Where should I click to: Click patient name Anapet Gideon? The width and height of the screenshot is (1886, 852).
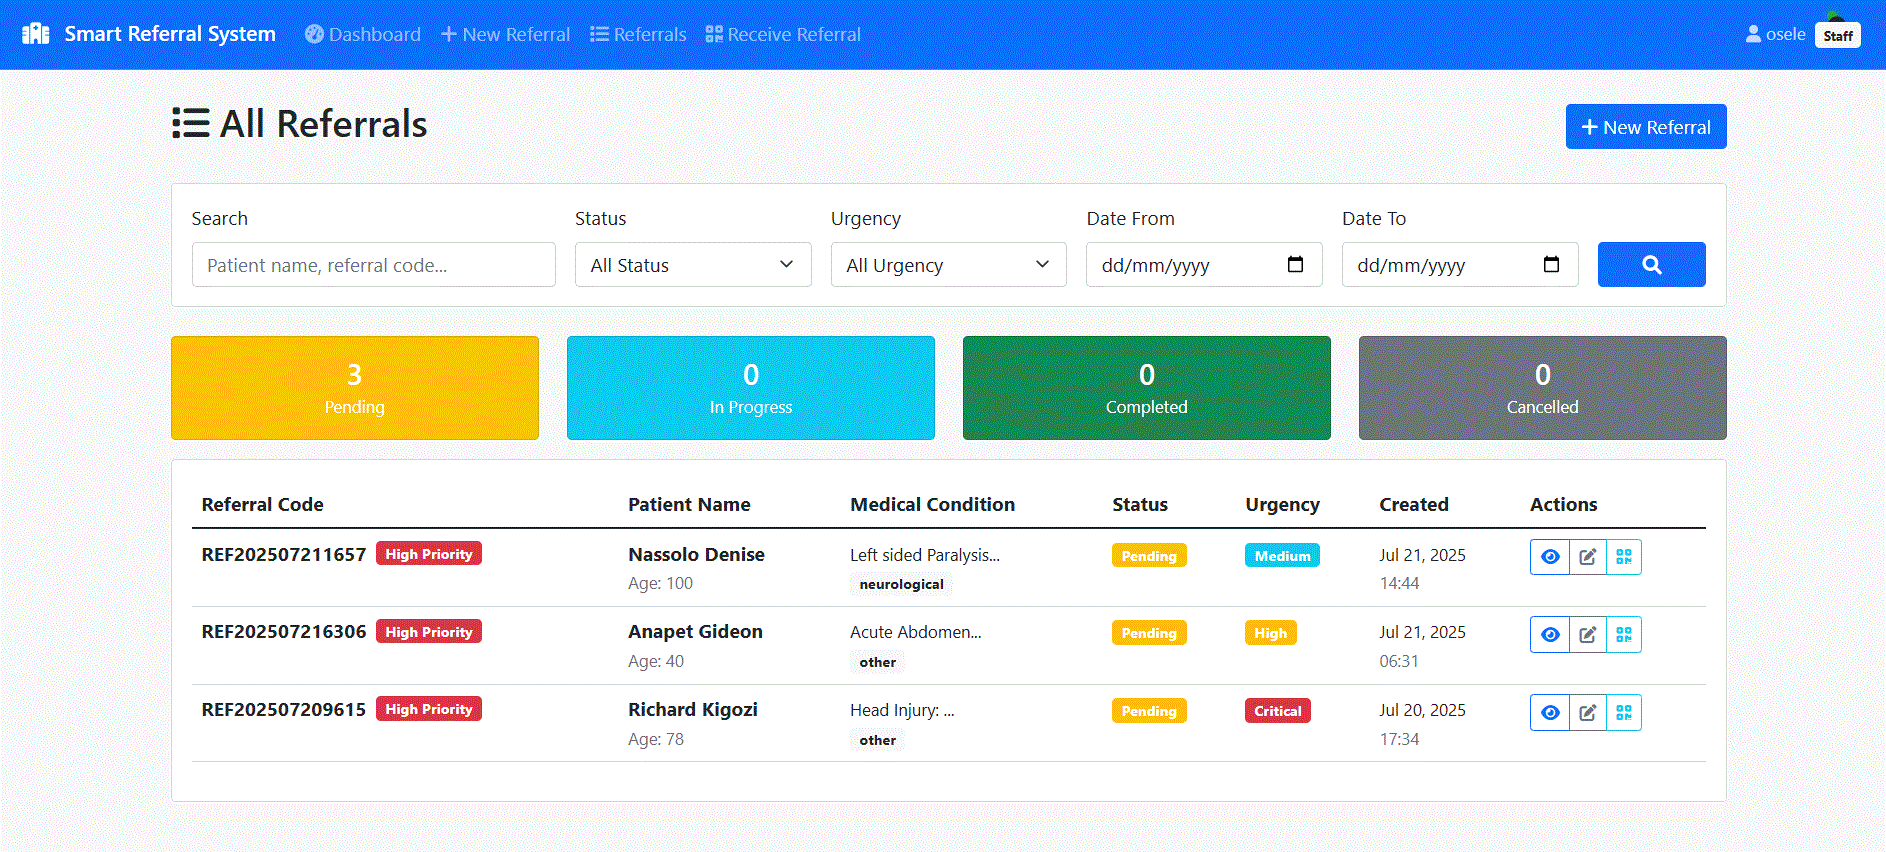(x=695, y=632)
